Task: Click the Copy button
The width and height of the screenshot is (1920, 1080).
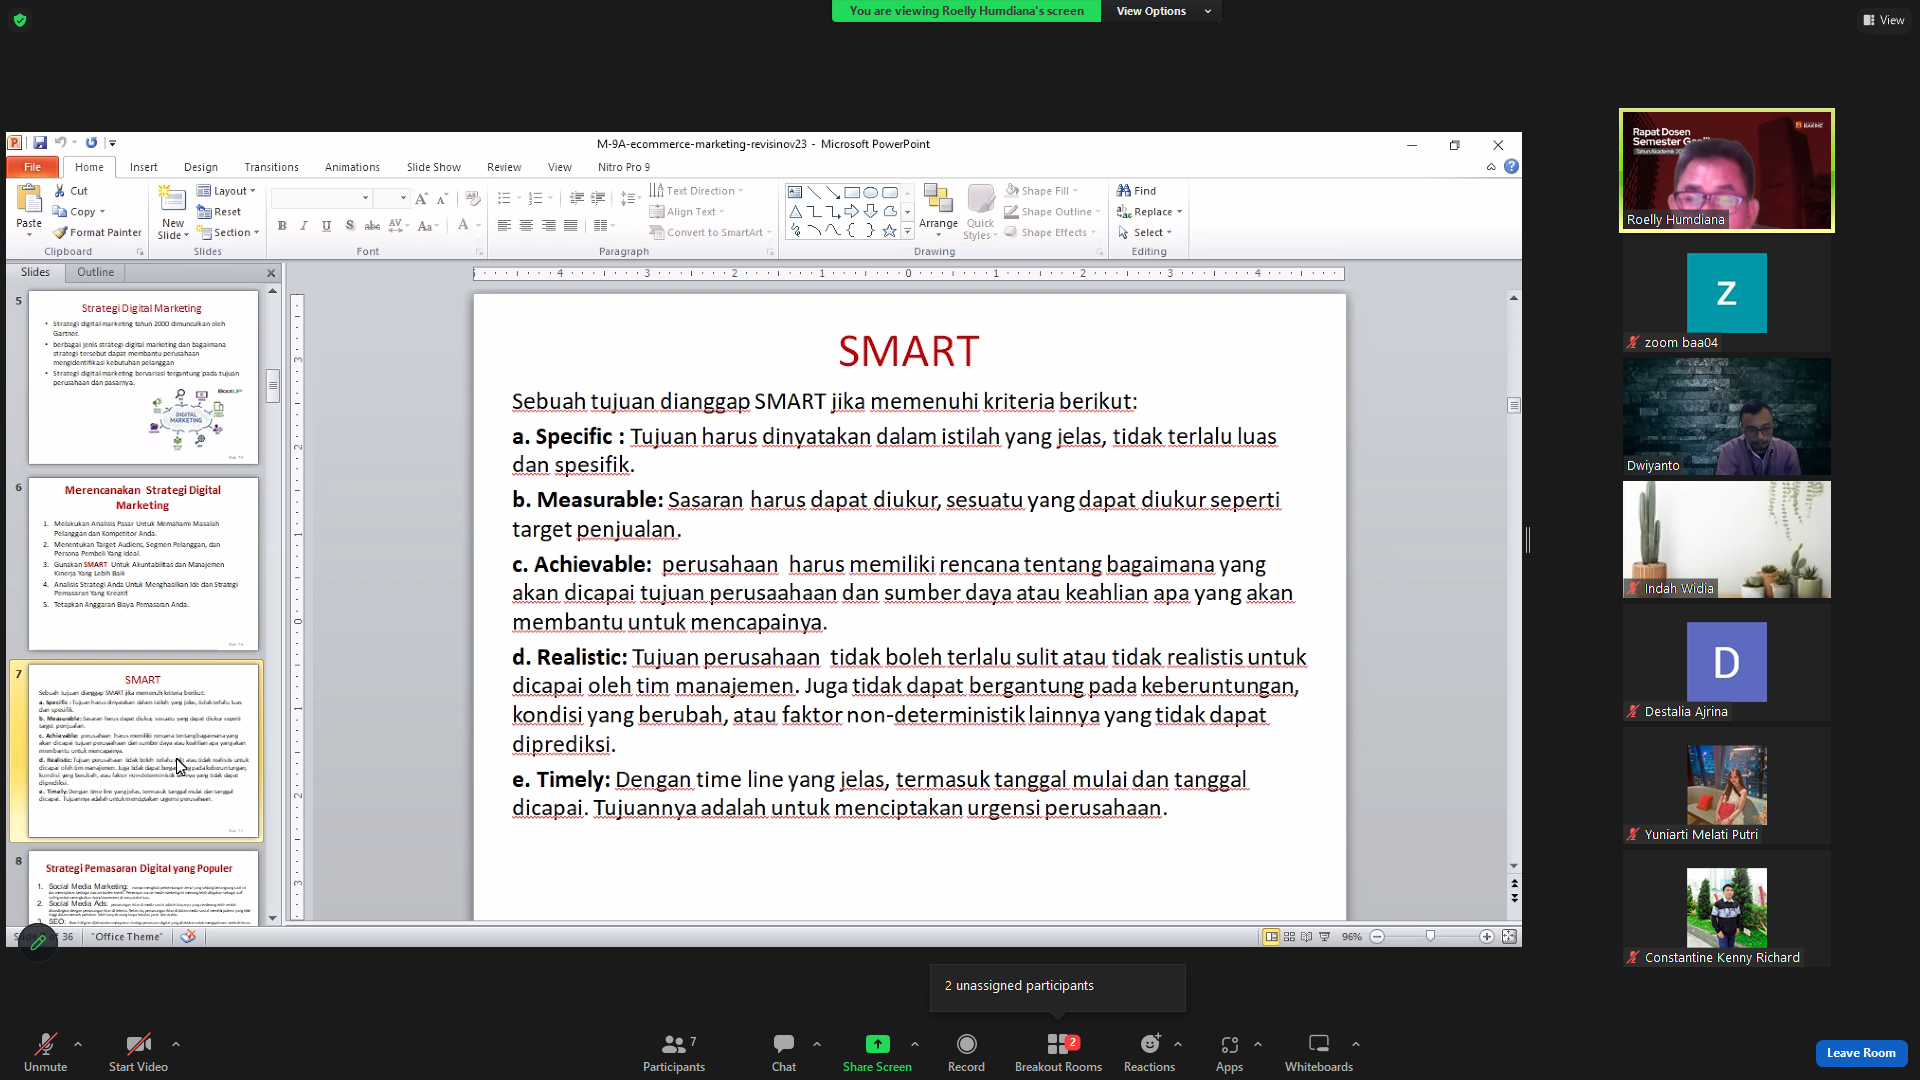Action: click(79, 212)
